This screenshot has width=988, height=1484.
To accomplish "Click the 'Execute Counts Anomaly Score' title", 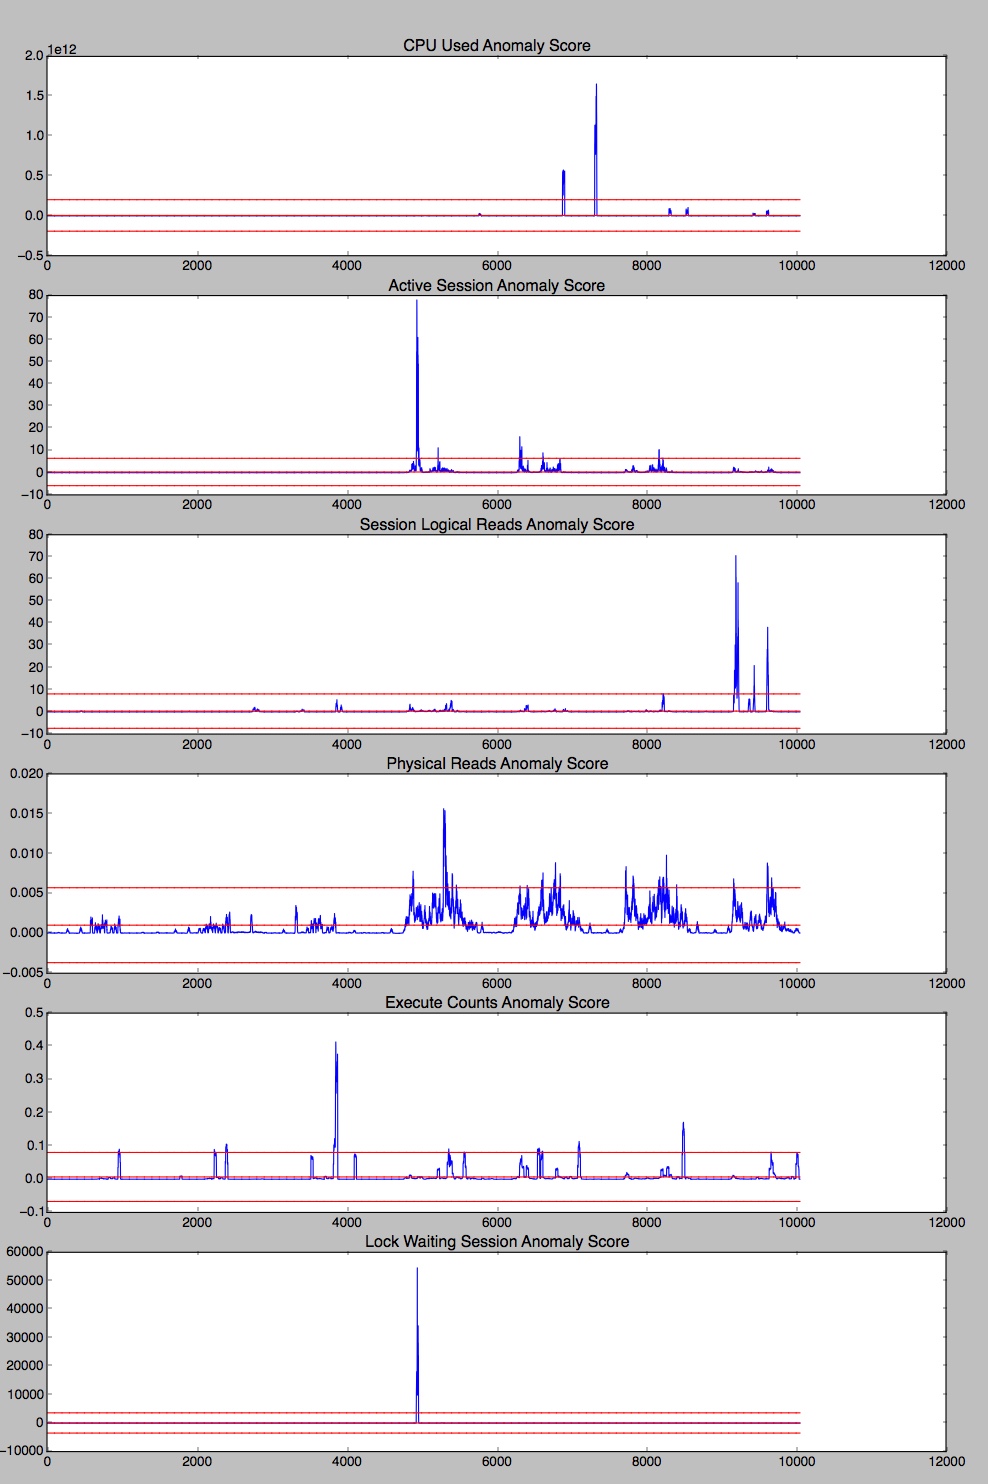I will click(496, 1003).
